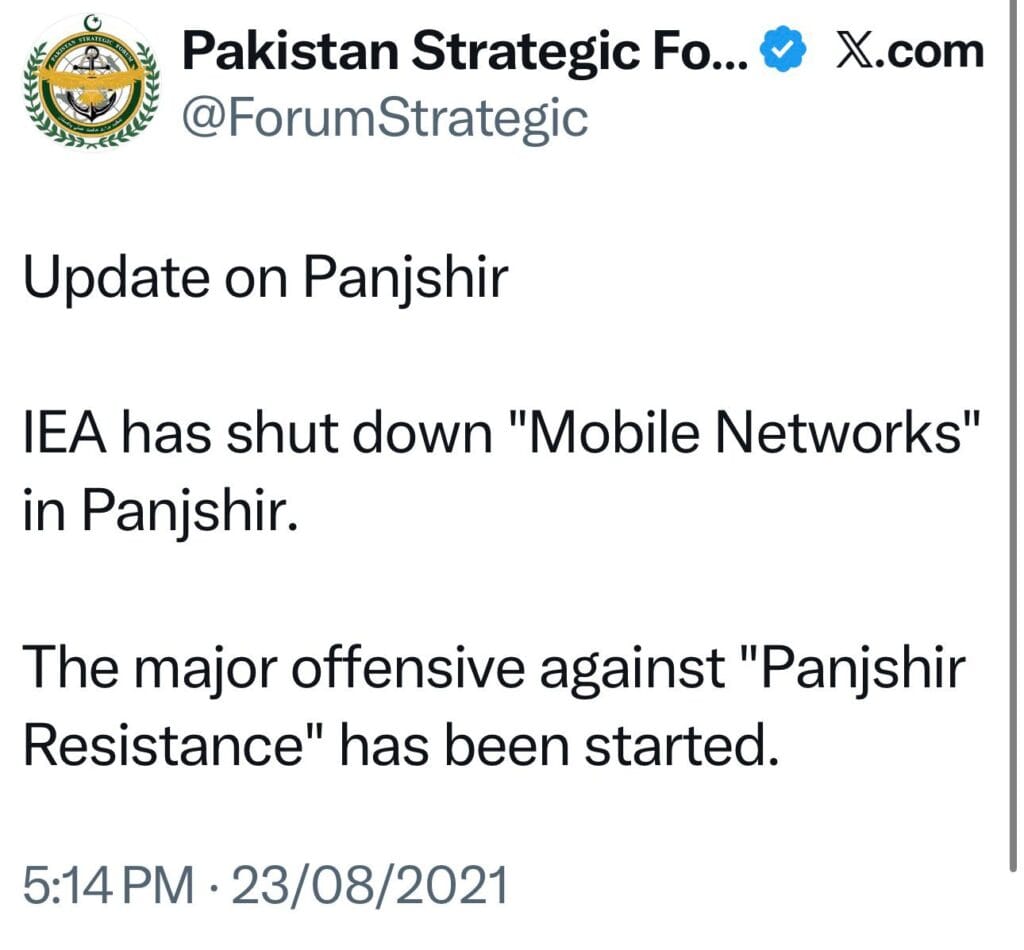Click the word Panjshir in second paragraph
This screenshot has height=950, width=1024.
pos(185,508)
